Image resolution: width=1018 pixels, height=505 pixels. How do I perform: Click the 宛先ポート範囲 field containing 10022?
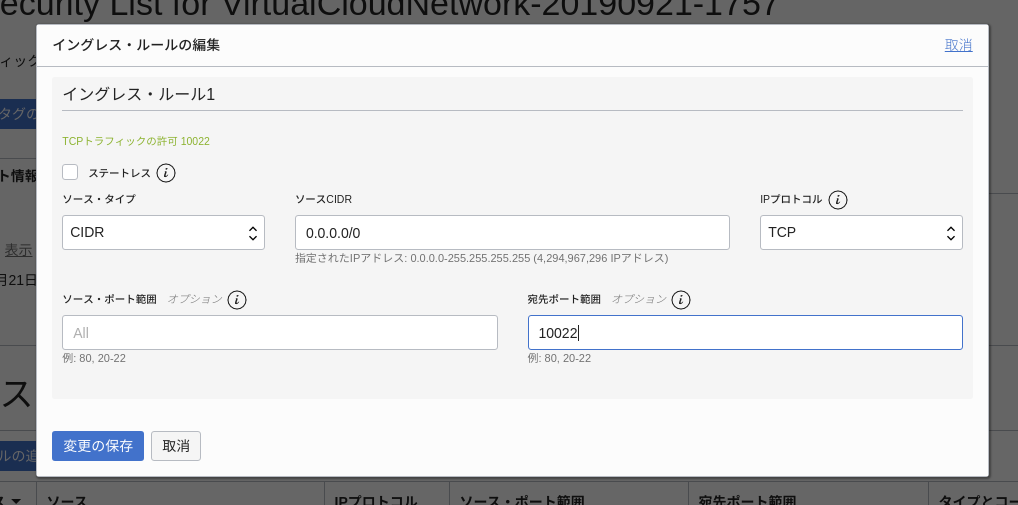(744, 333)
